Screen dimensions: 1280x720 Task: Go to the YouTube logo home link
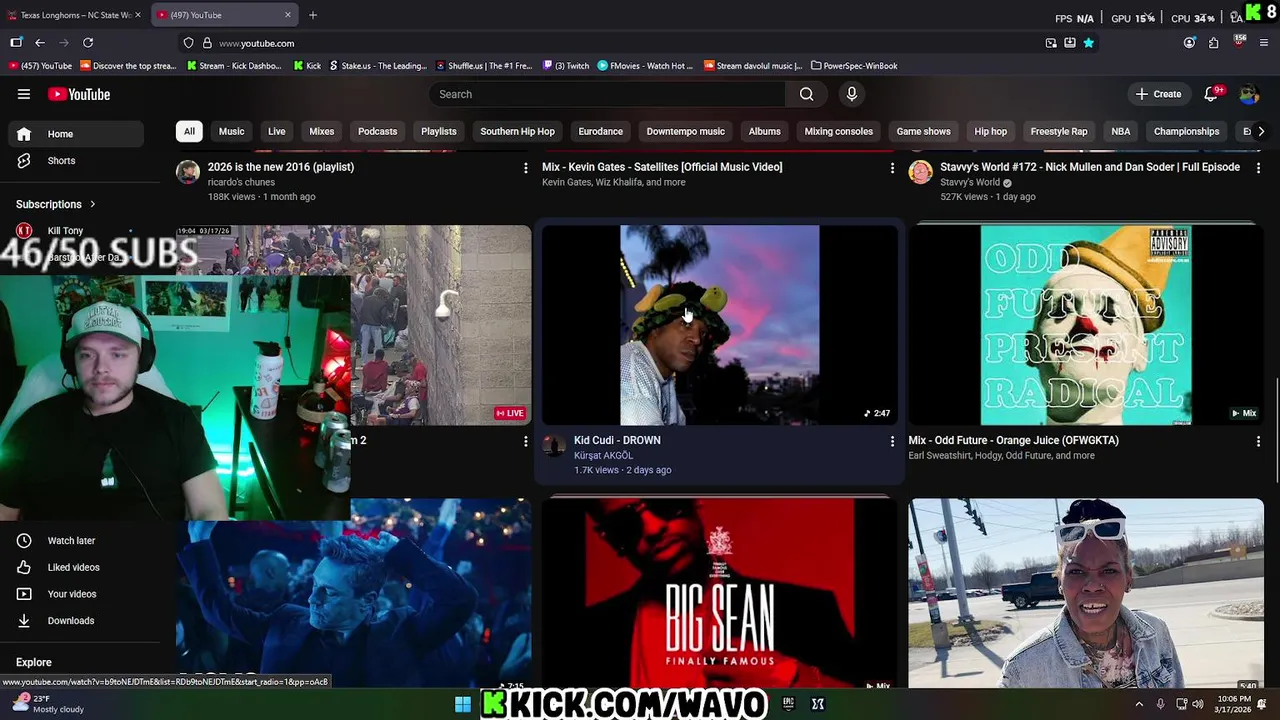pyautogui.click(x=79, y=94)
